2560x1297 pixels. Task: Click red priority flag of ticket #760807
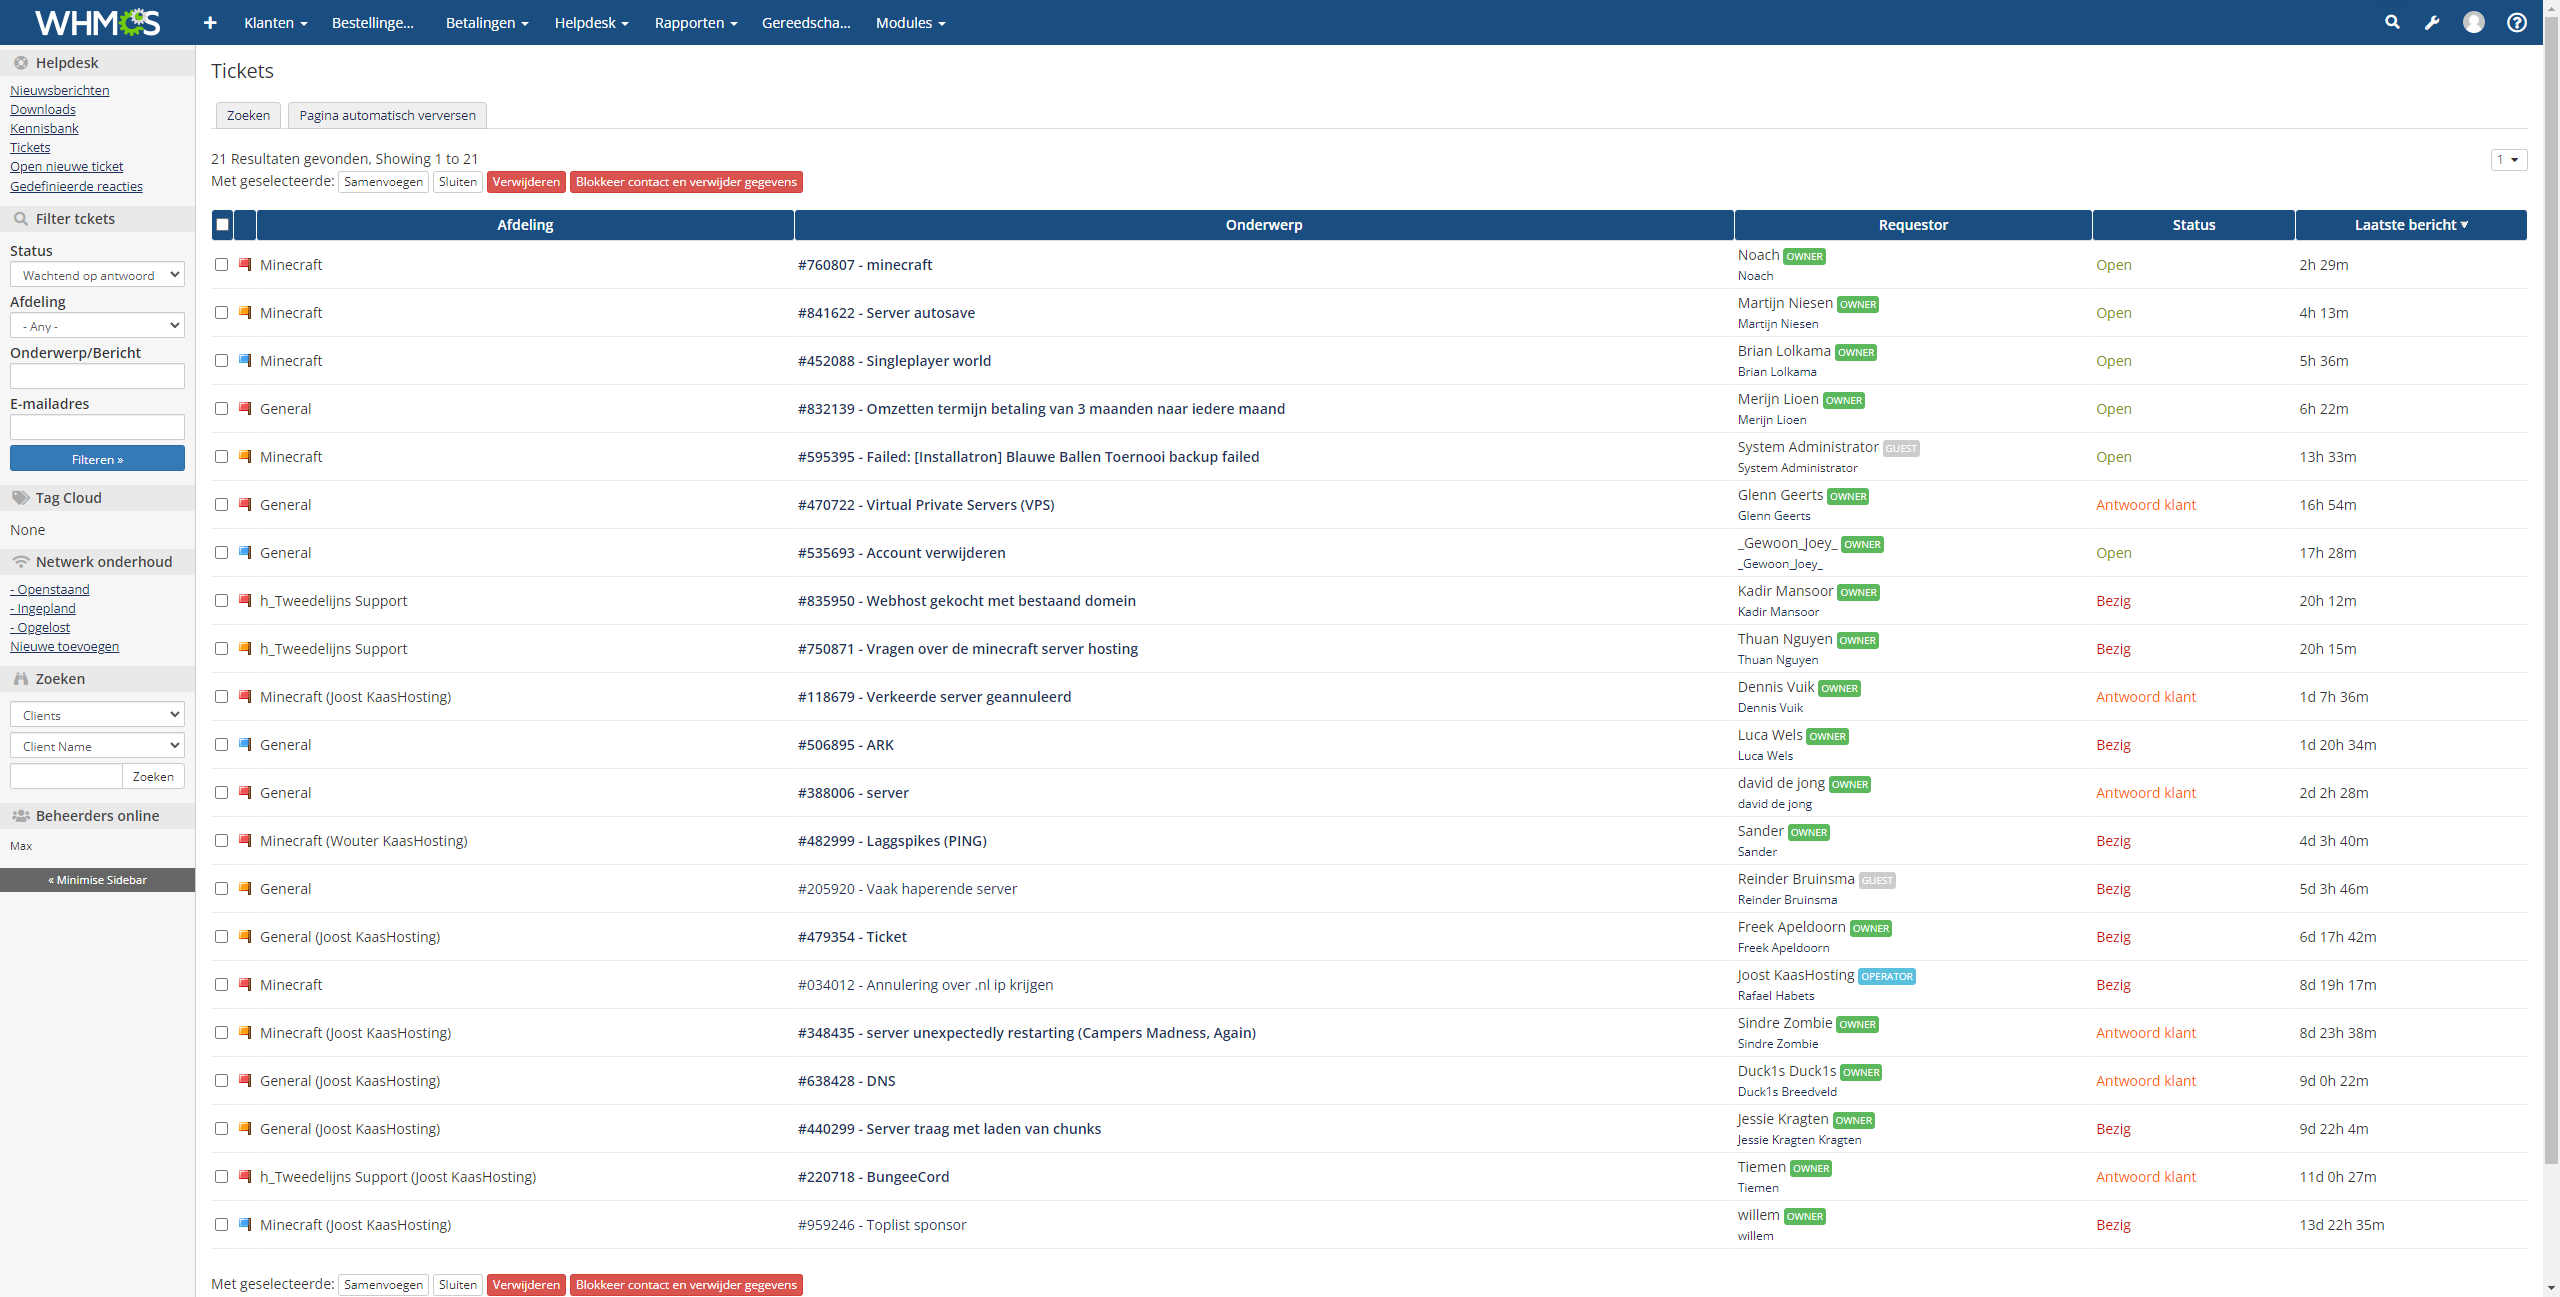pos(245,264)
